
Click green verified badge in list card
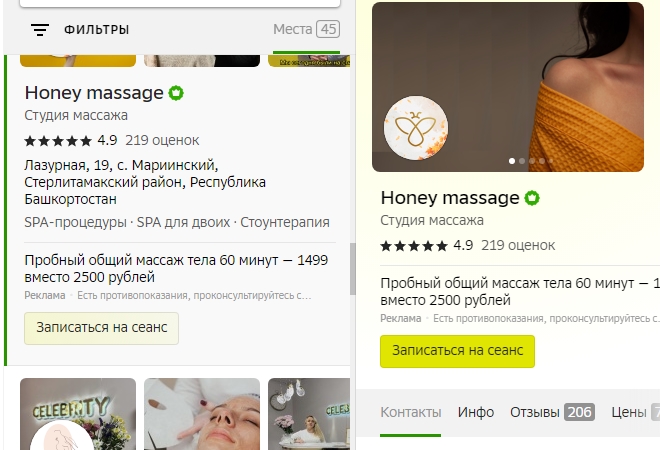pos(176,93)
